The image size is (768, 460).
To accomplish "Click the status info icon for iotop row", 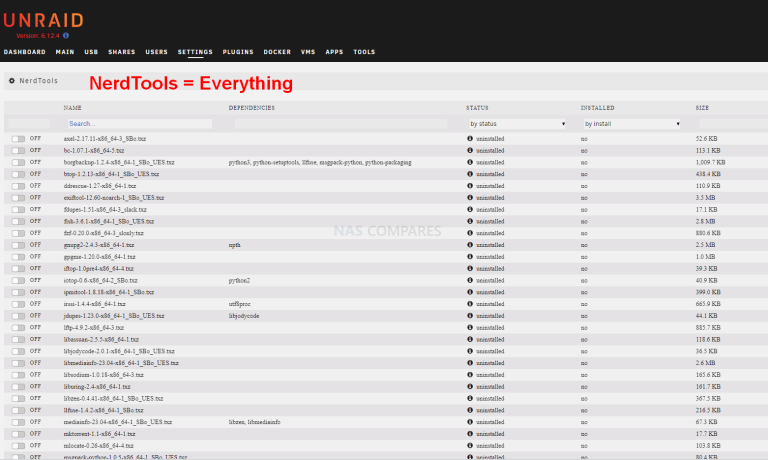I will point(470,280).
